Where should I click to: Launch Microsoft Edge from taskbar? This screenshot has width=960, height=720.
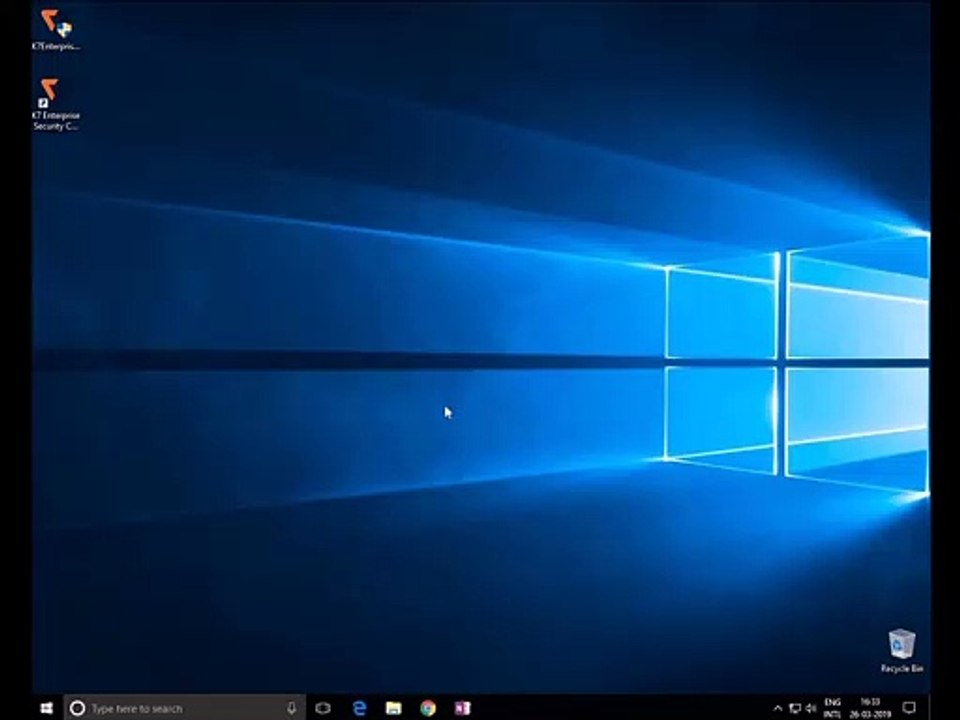click(359, 708)
